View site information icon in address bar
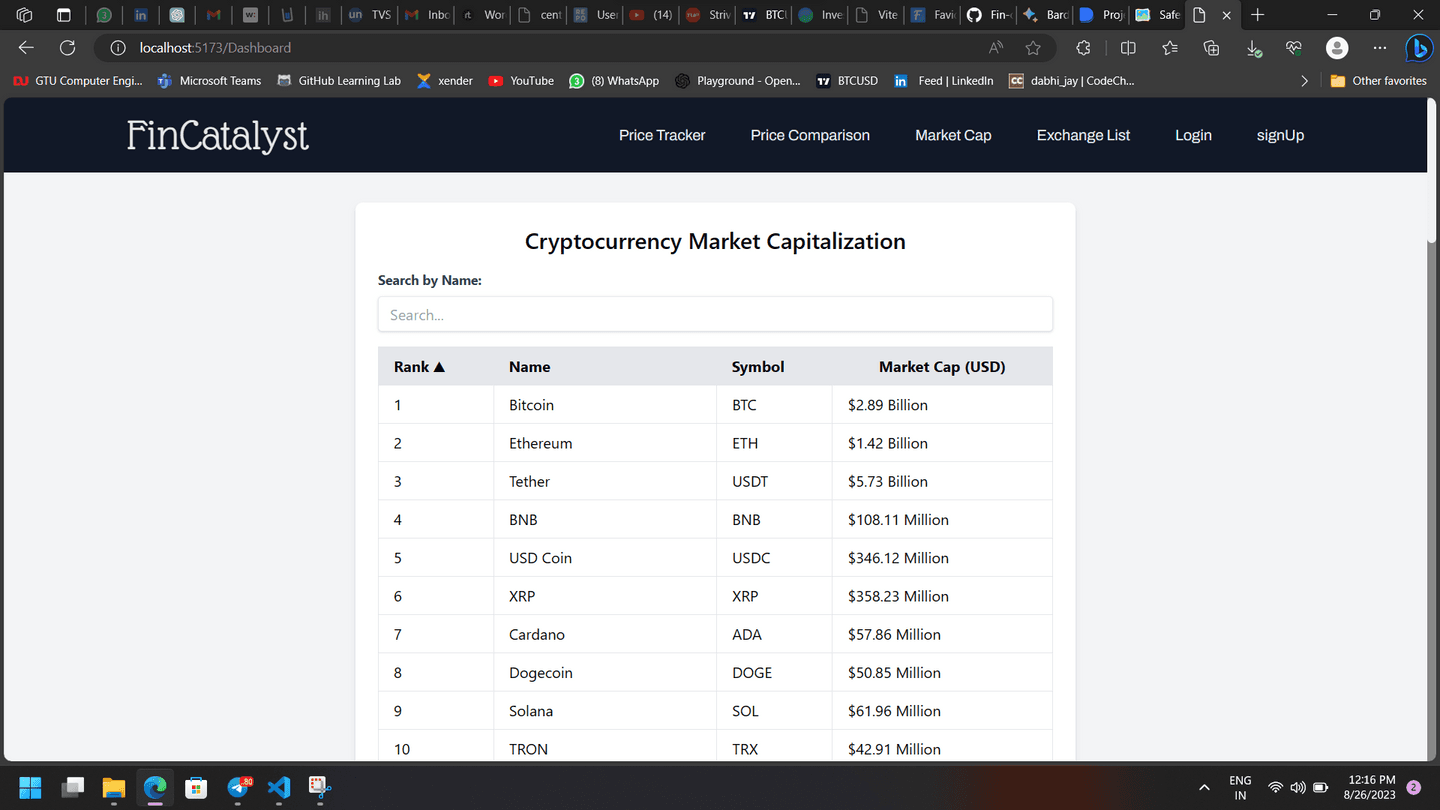This screenshot has height=810, width=1440. tap(118, 48)
